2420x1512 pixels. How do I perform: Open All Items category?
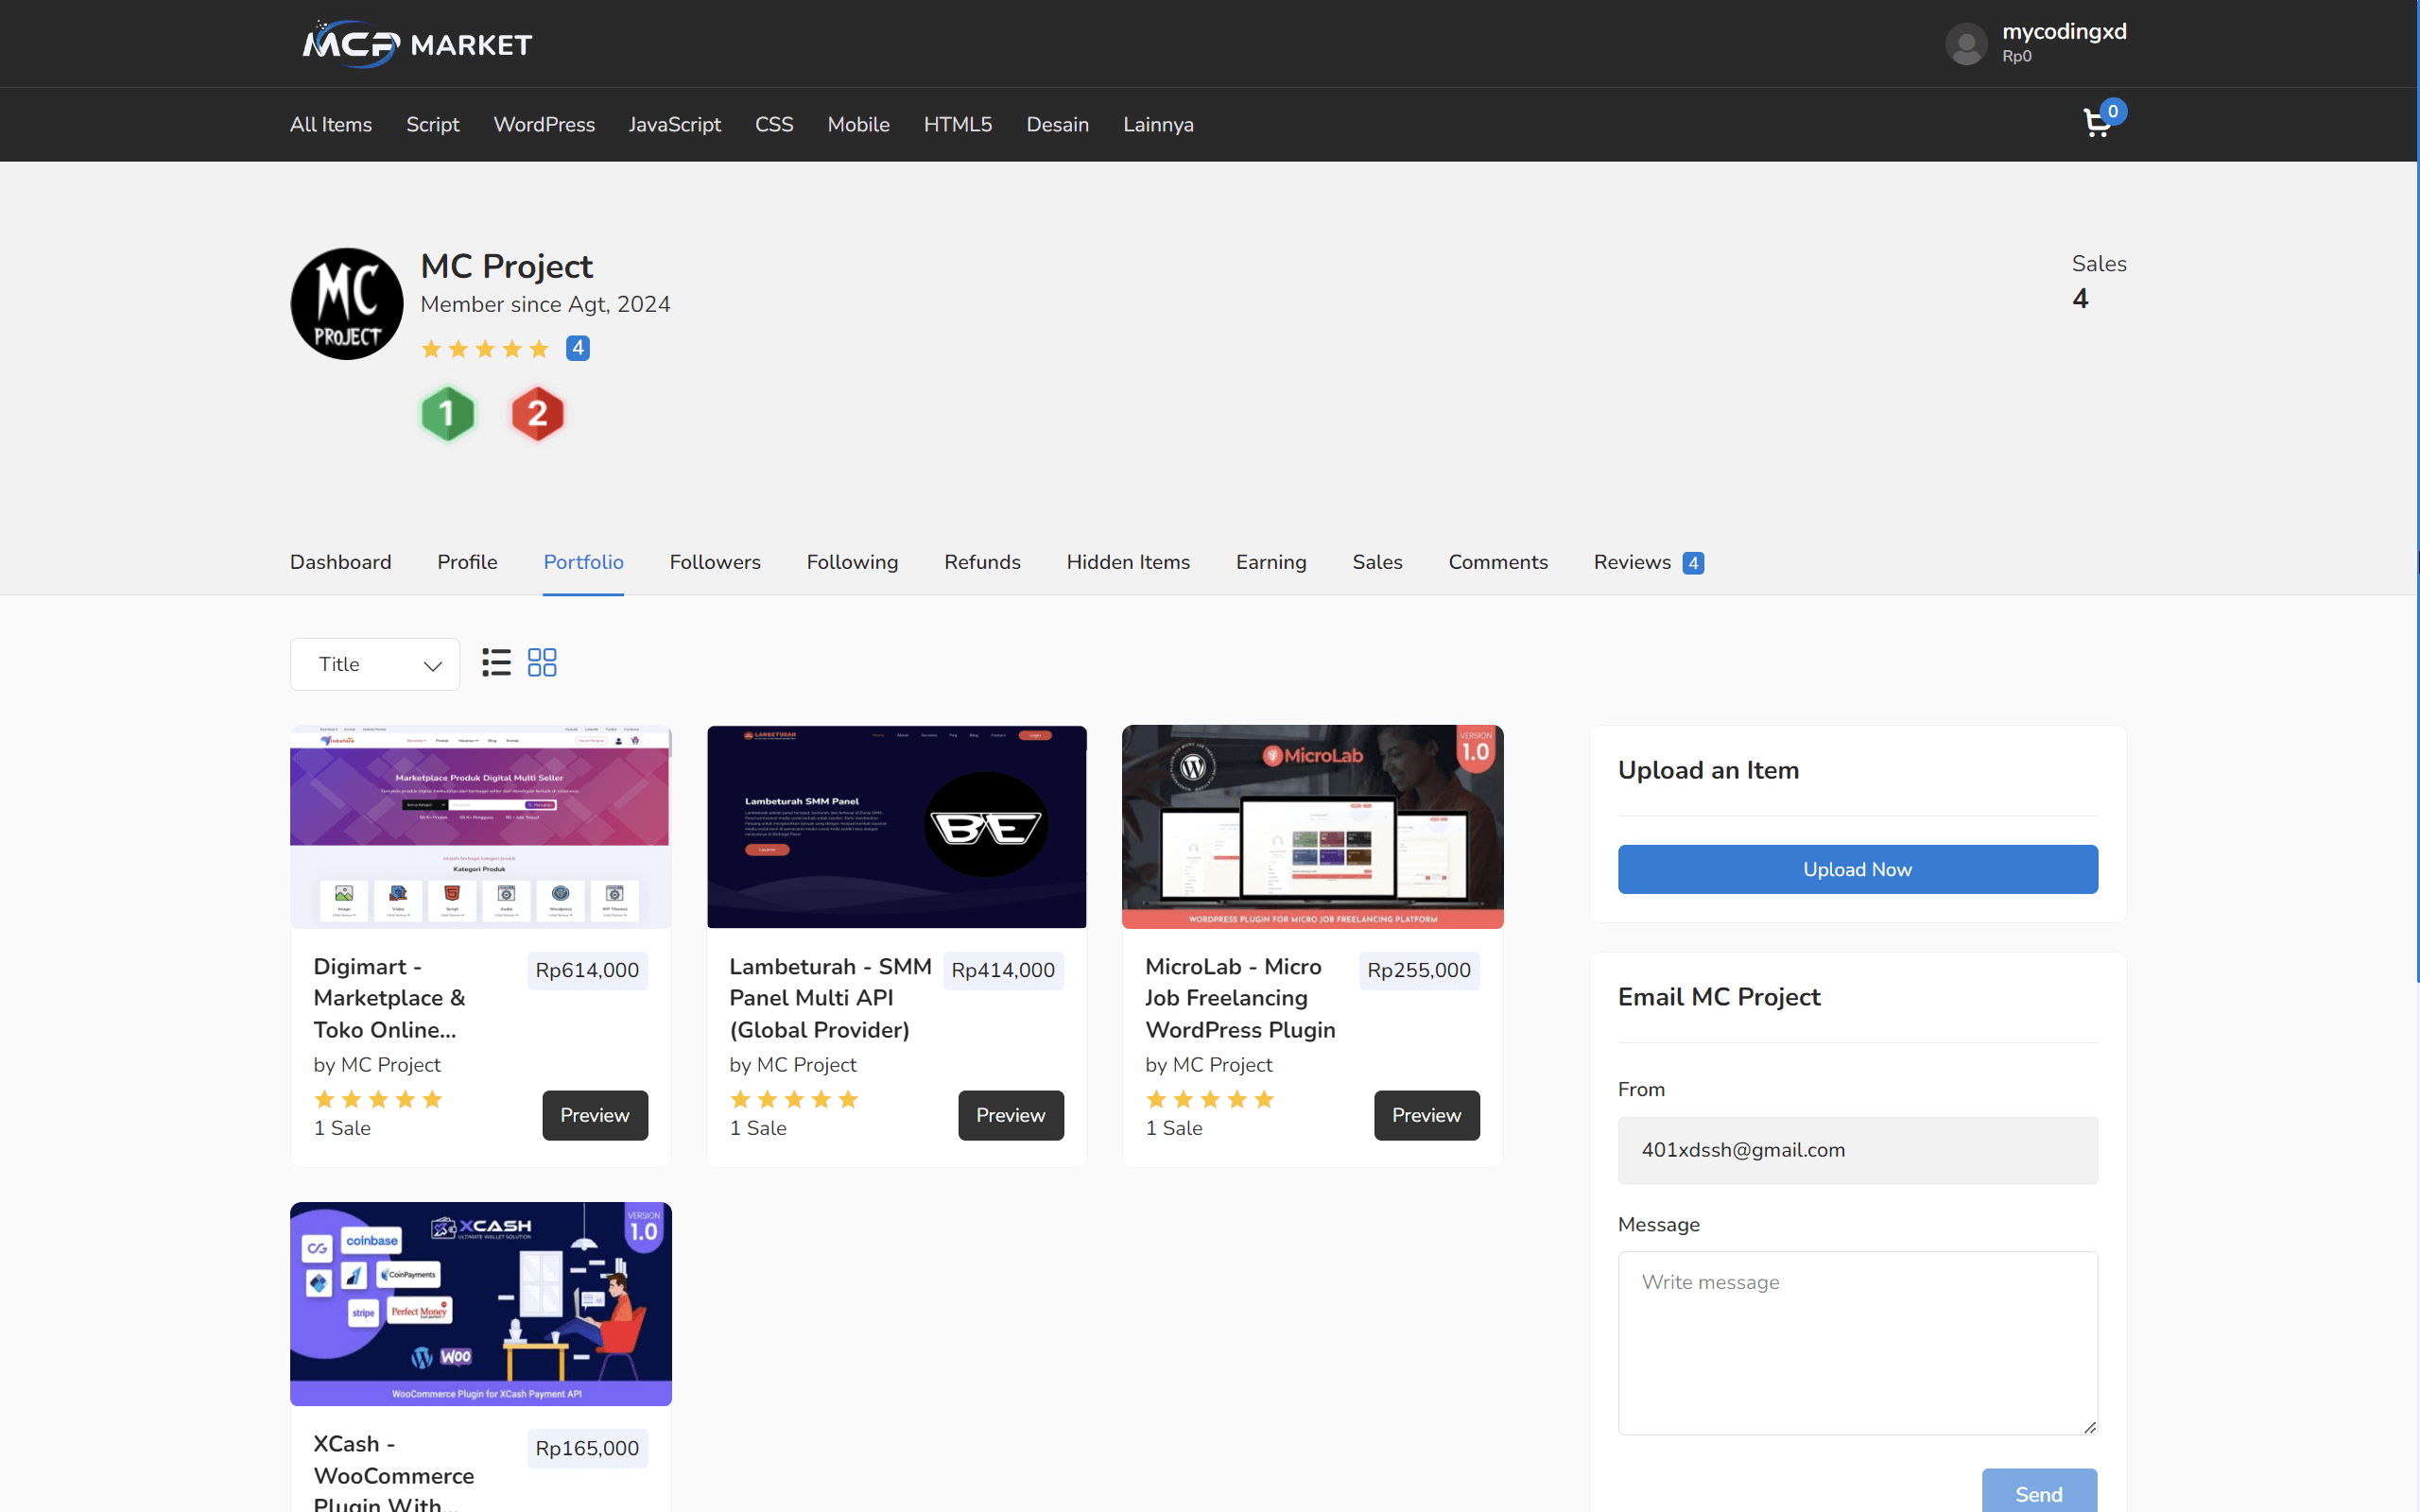pyautogui.click(x=331, y=125)
